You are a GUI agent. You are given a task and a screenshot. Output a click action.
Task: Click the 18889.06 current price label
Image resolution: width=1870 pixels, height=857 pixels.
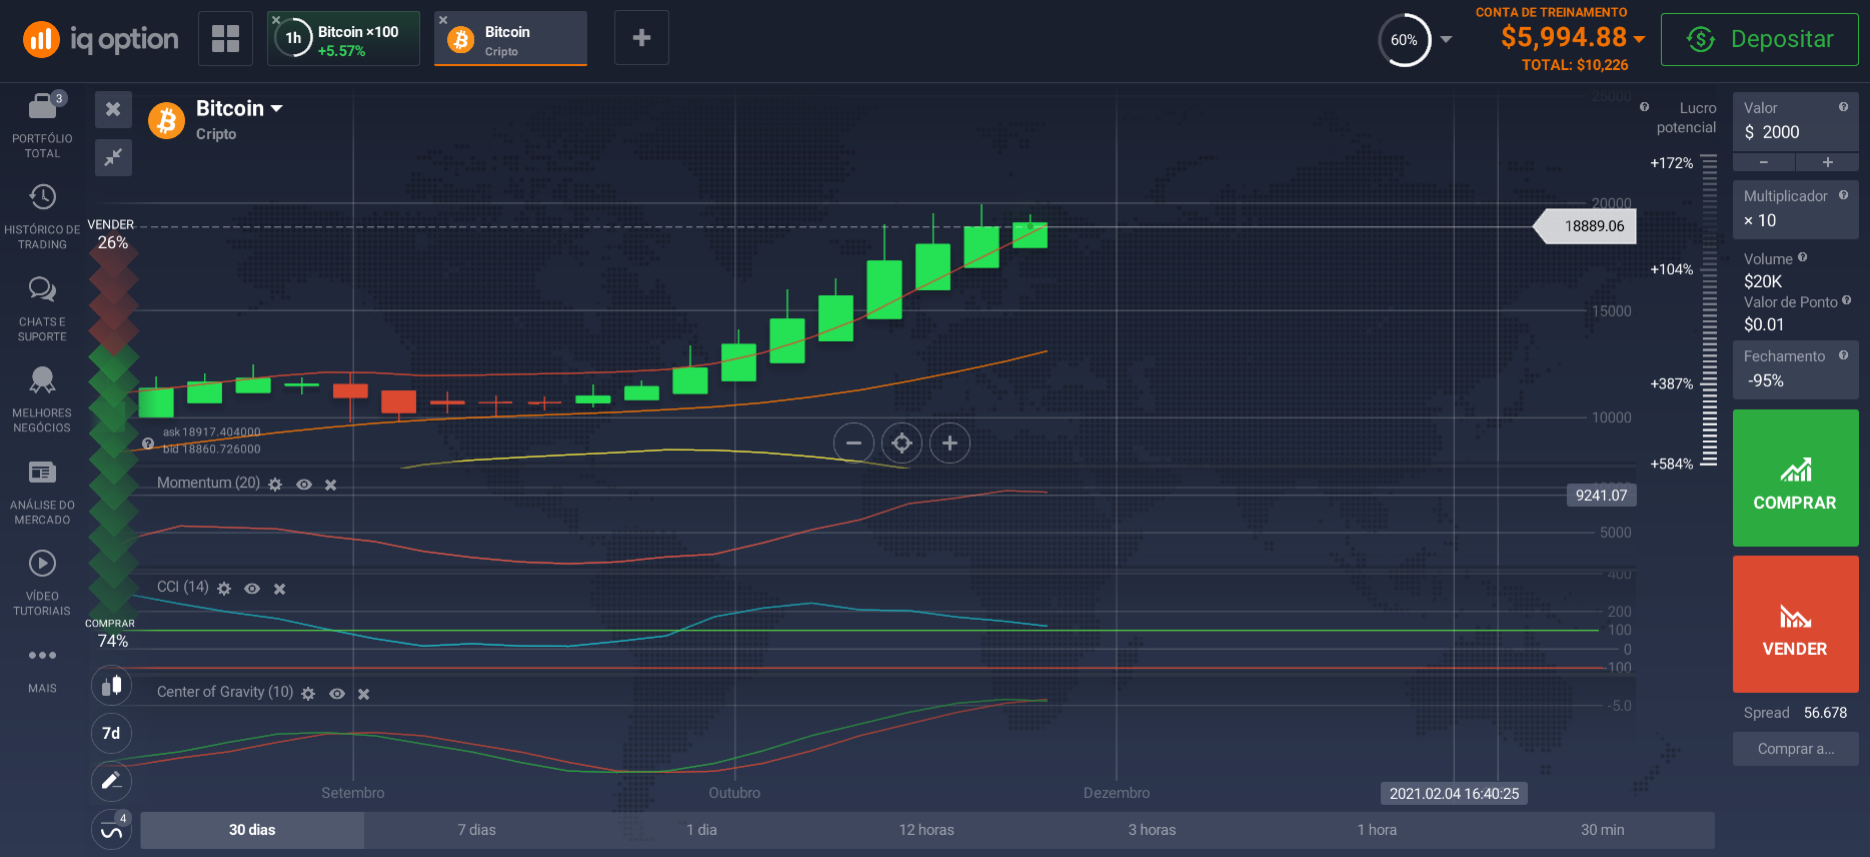(x=1585, y=227)
